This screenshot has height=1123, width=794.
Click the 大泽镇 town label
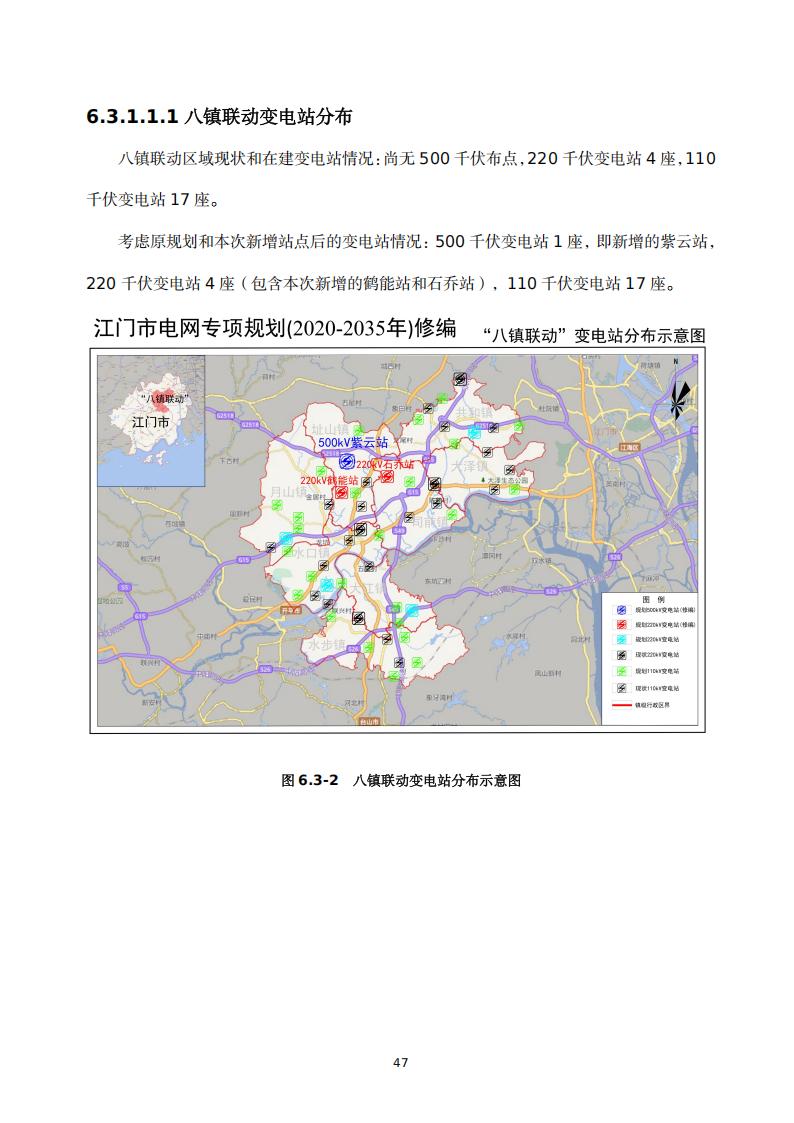(x=469, y=466)
